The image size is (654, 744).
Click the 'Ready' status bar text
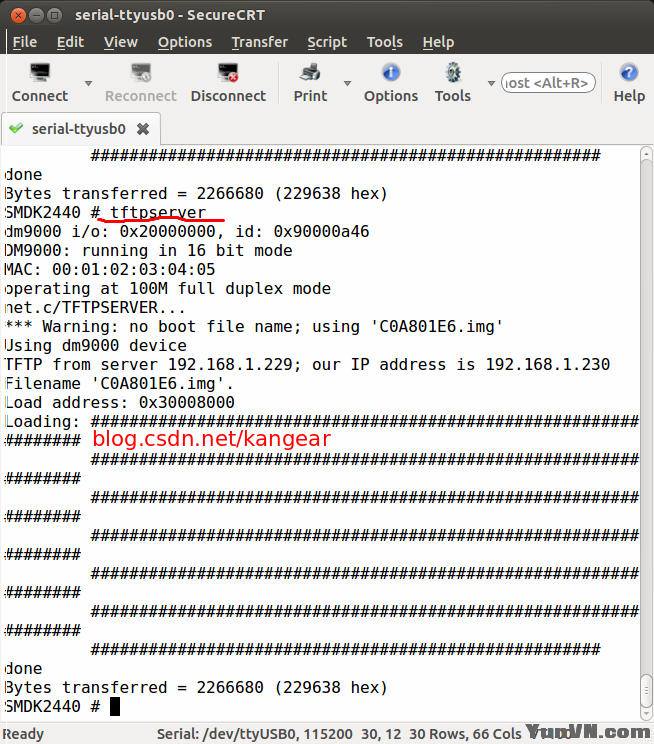click(x=23, y=734)
